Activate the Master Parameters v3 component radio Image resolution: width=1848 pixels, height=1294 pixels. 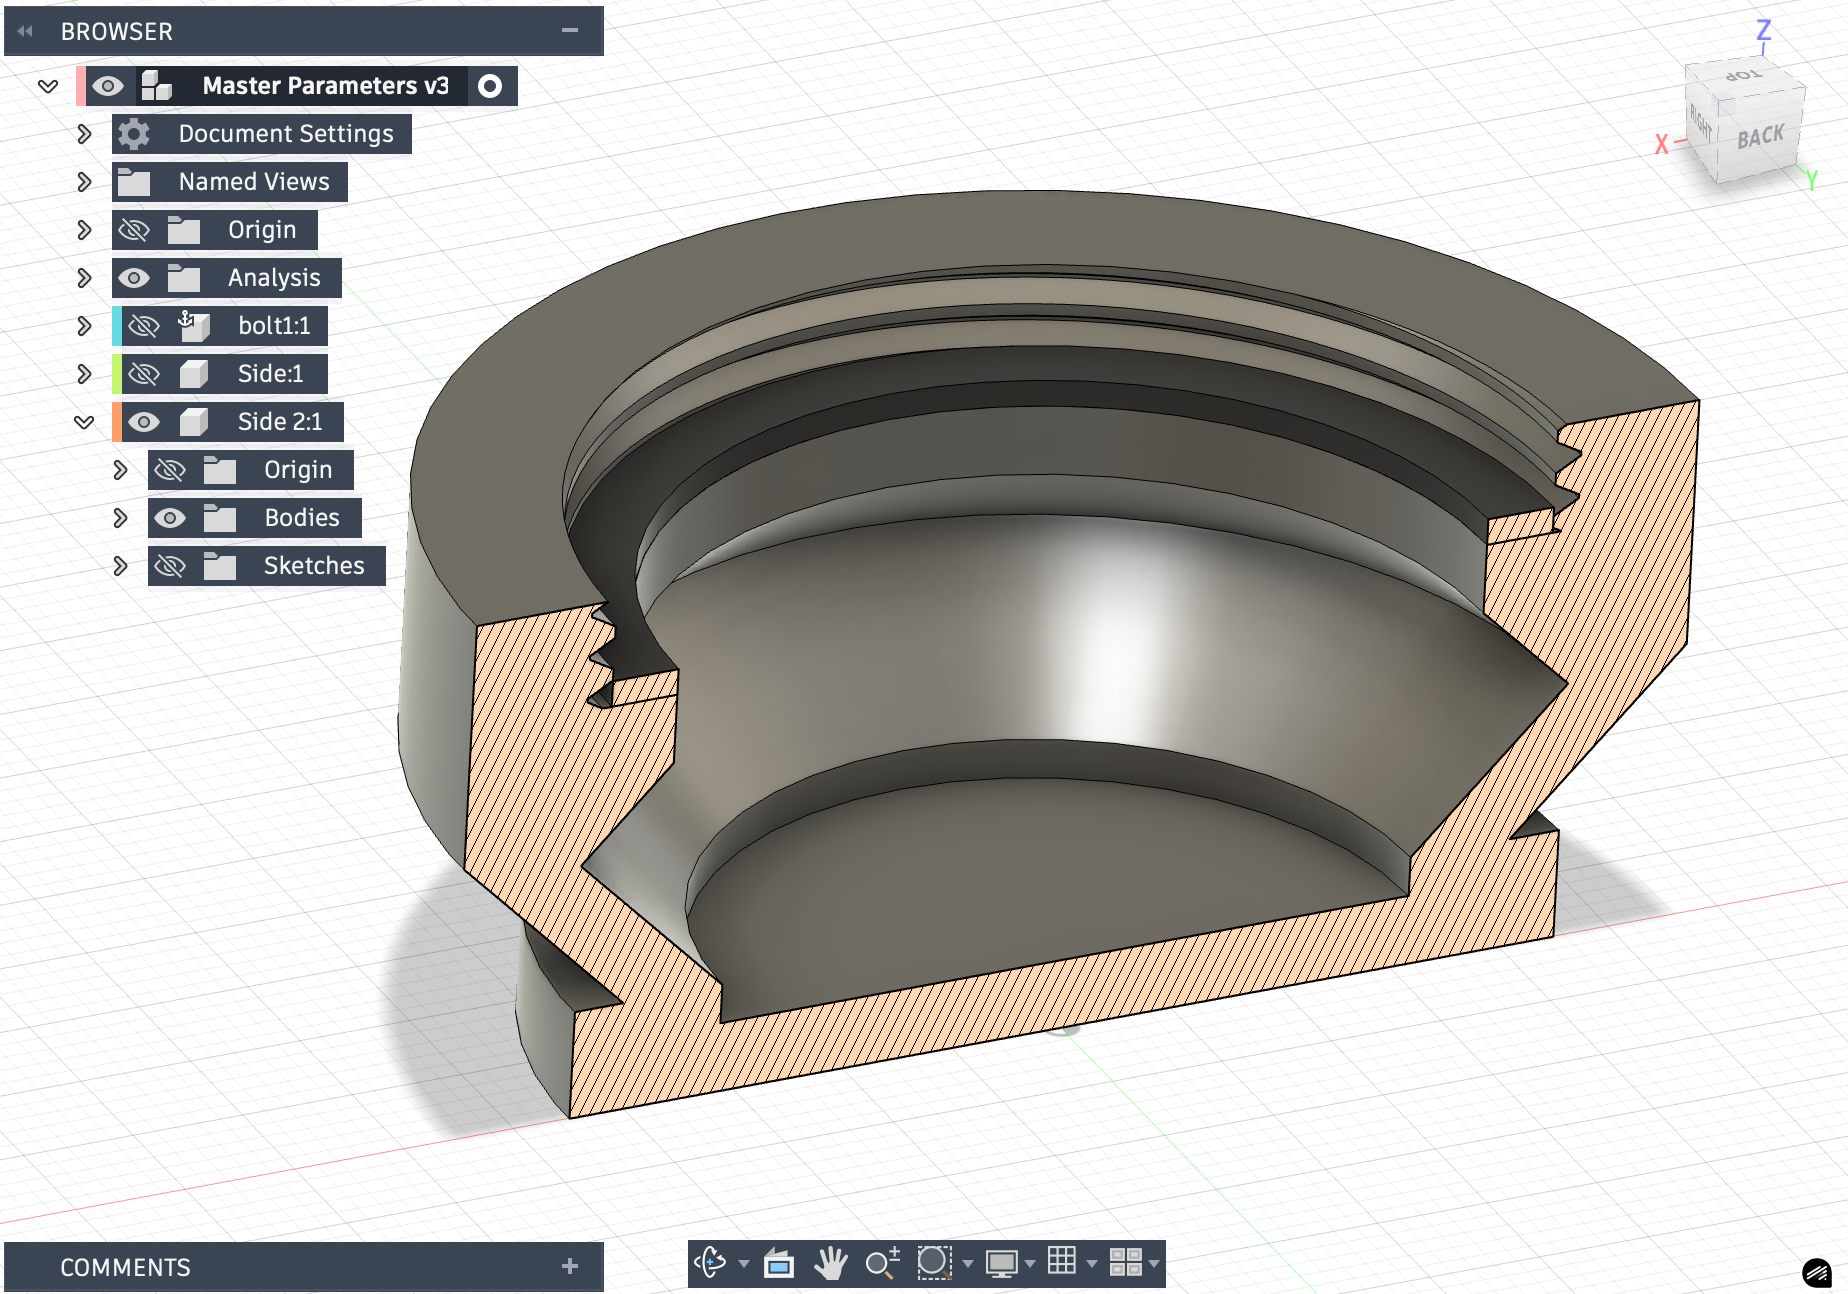tap(491, 86)
